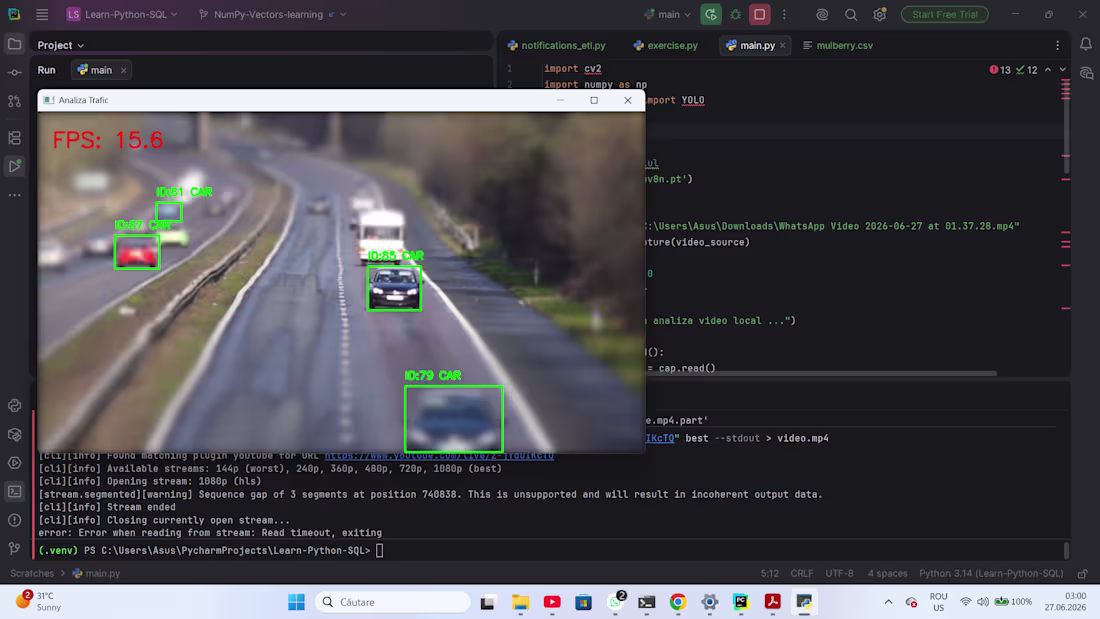Viewport: 1100px width, 619px height.
Task: Open the Structure tool window
Action: click(x=14, y=138)
